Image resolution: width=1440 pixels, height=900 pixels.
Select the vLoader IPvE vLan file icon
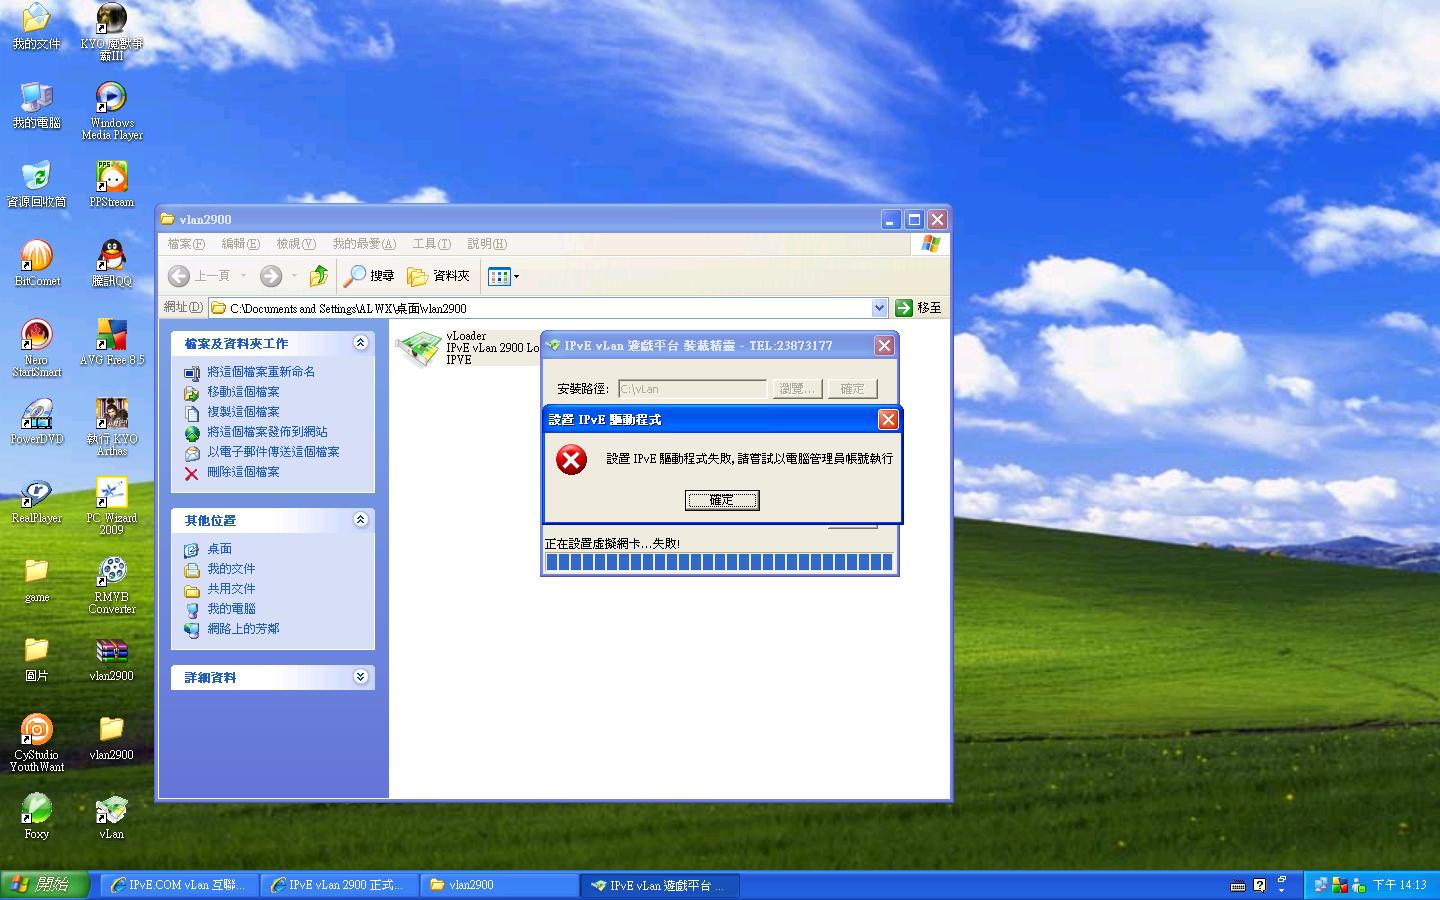coord(418,348)
